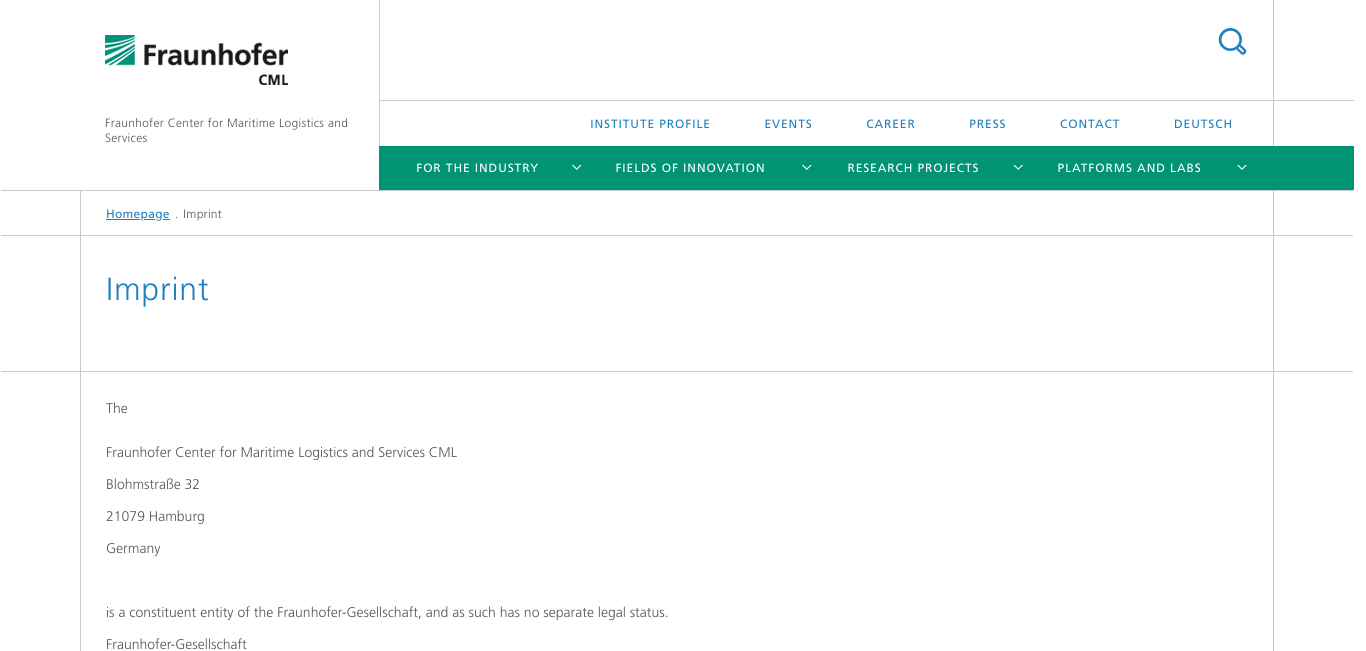
Task: Open the Fields of Innovation menu
Action: coord(690,168)
